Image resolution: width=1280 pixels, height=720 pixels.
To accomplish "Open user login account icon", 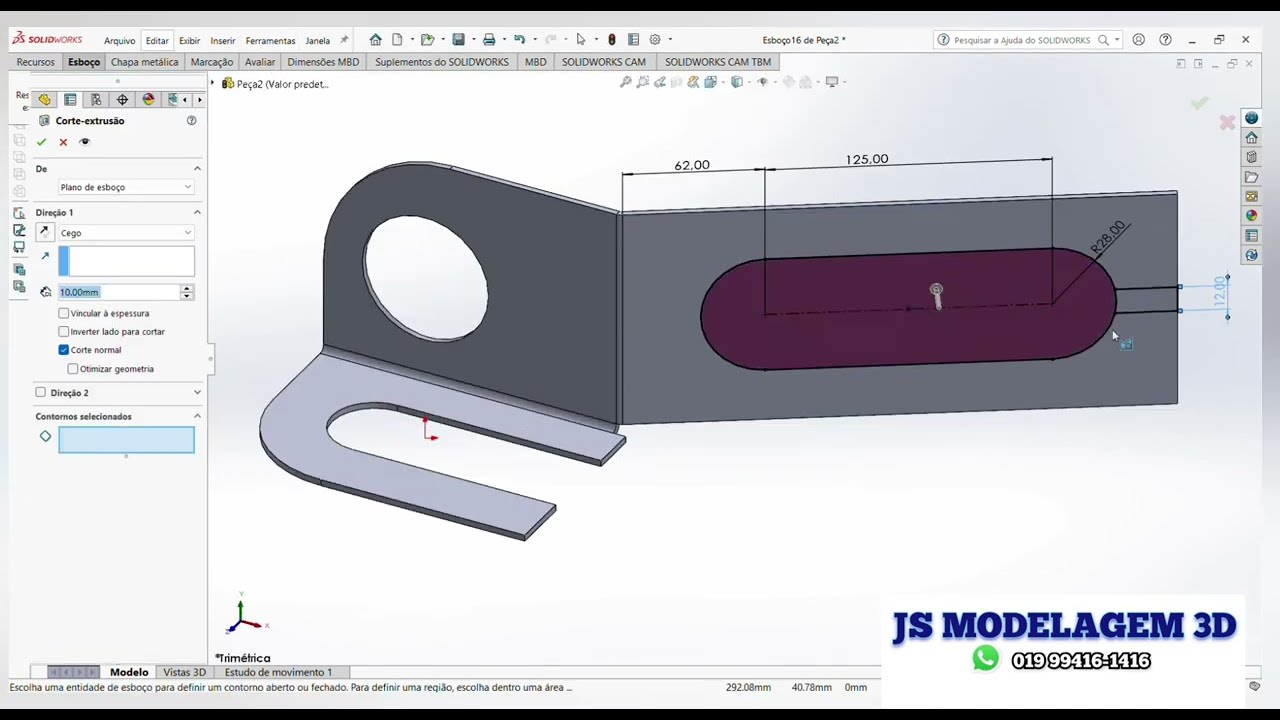I will point(1139,40).
